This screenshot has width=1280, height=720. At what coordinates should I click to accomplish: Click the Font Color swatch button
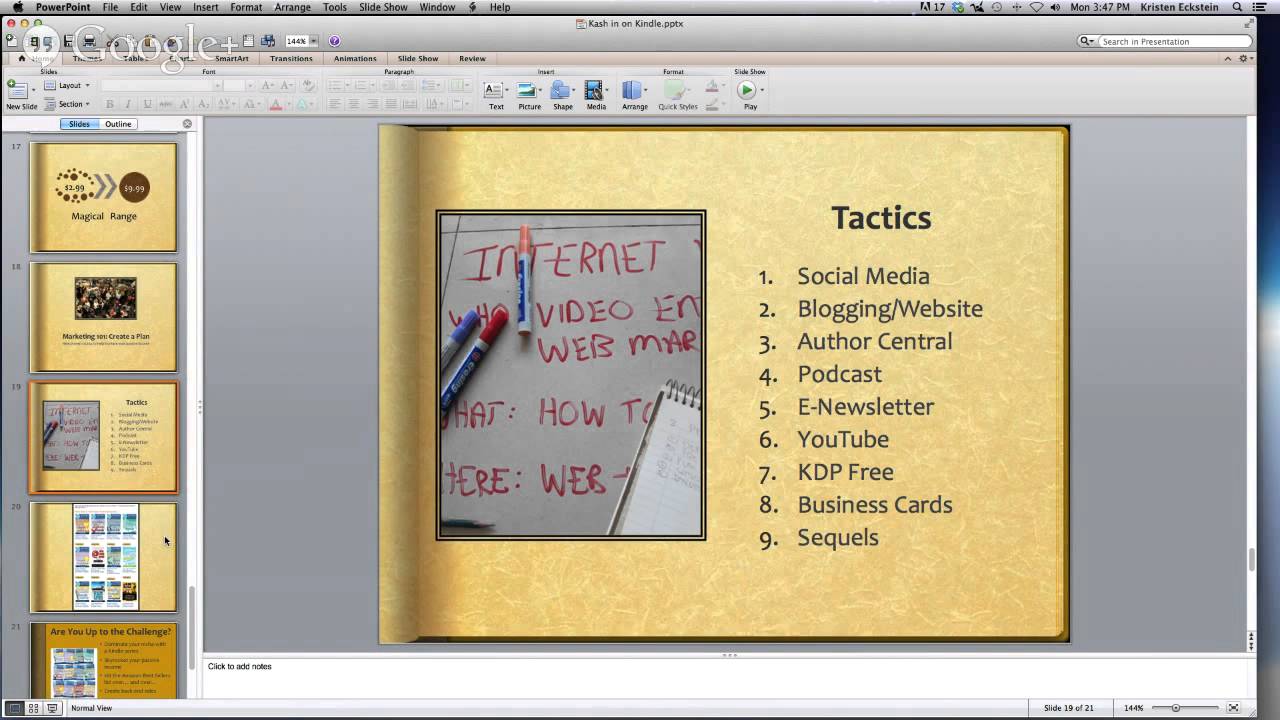pyautogui.click(x=276, y=104)
